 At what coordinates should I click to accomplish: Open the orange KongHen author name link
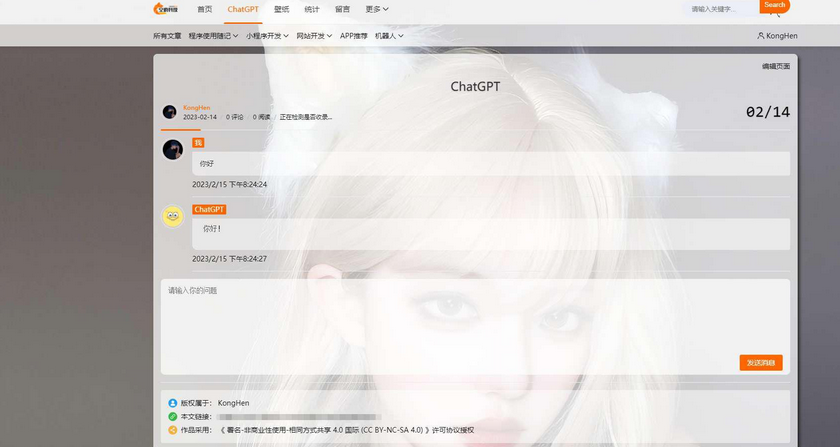pos(197,108)
